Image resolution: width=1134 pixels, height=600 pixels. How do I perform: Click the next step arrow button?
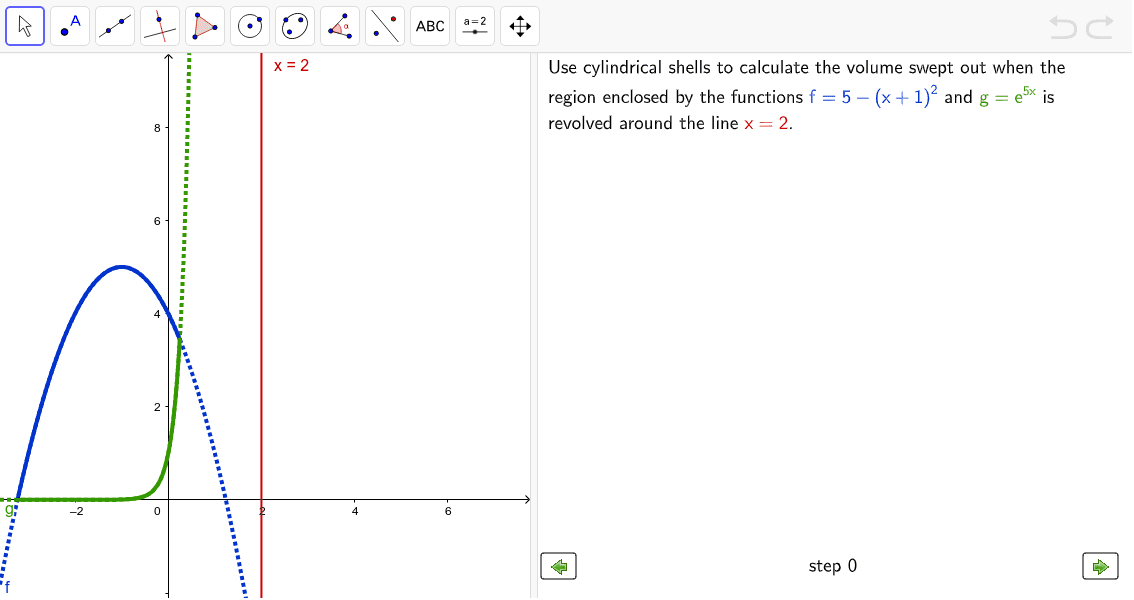pyautogui.click(x=1100, y=566)
